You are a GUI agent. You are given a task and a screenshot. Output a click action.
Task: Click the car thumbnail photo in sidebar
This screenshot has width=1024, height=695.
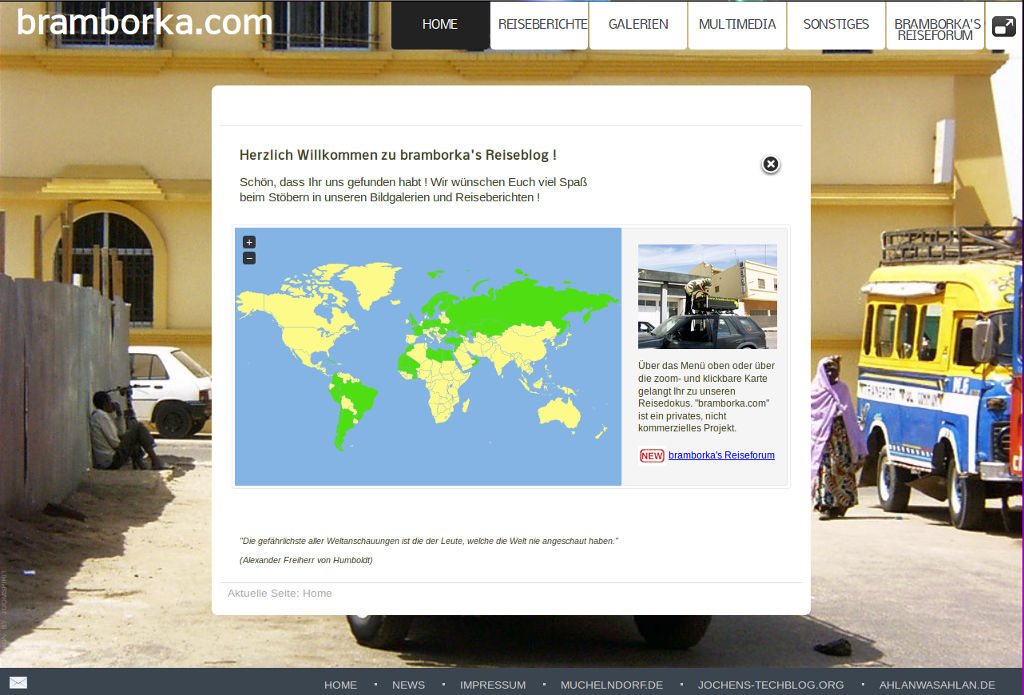pyautogui.click(x=707, y=296)
